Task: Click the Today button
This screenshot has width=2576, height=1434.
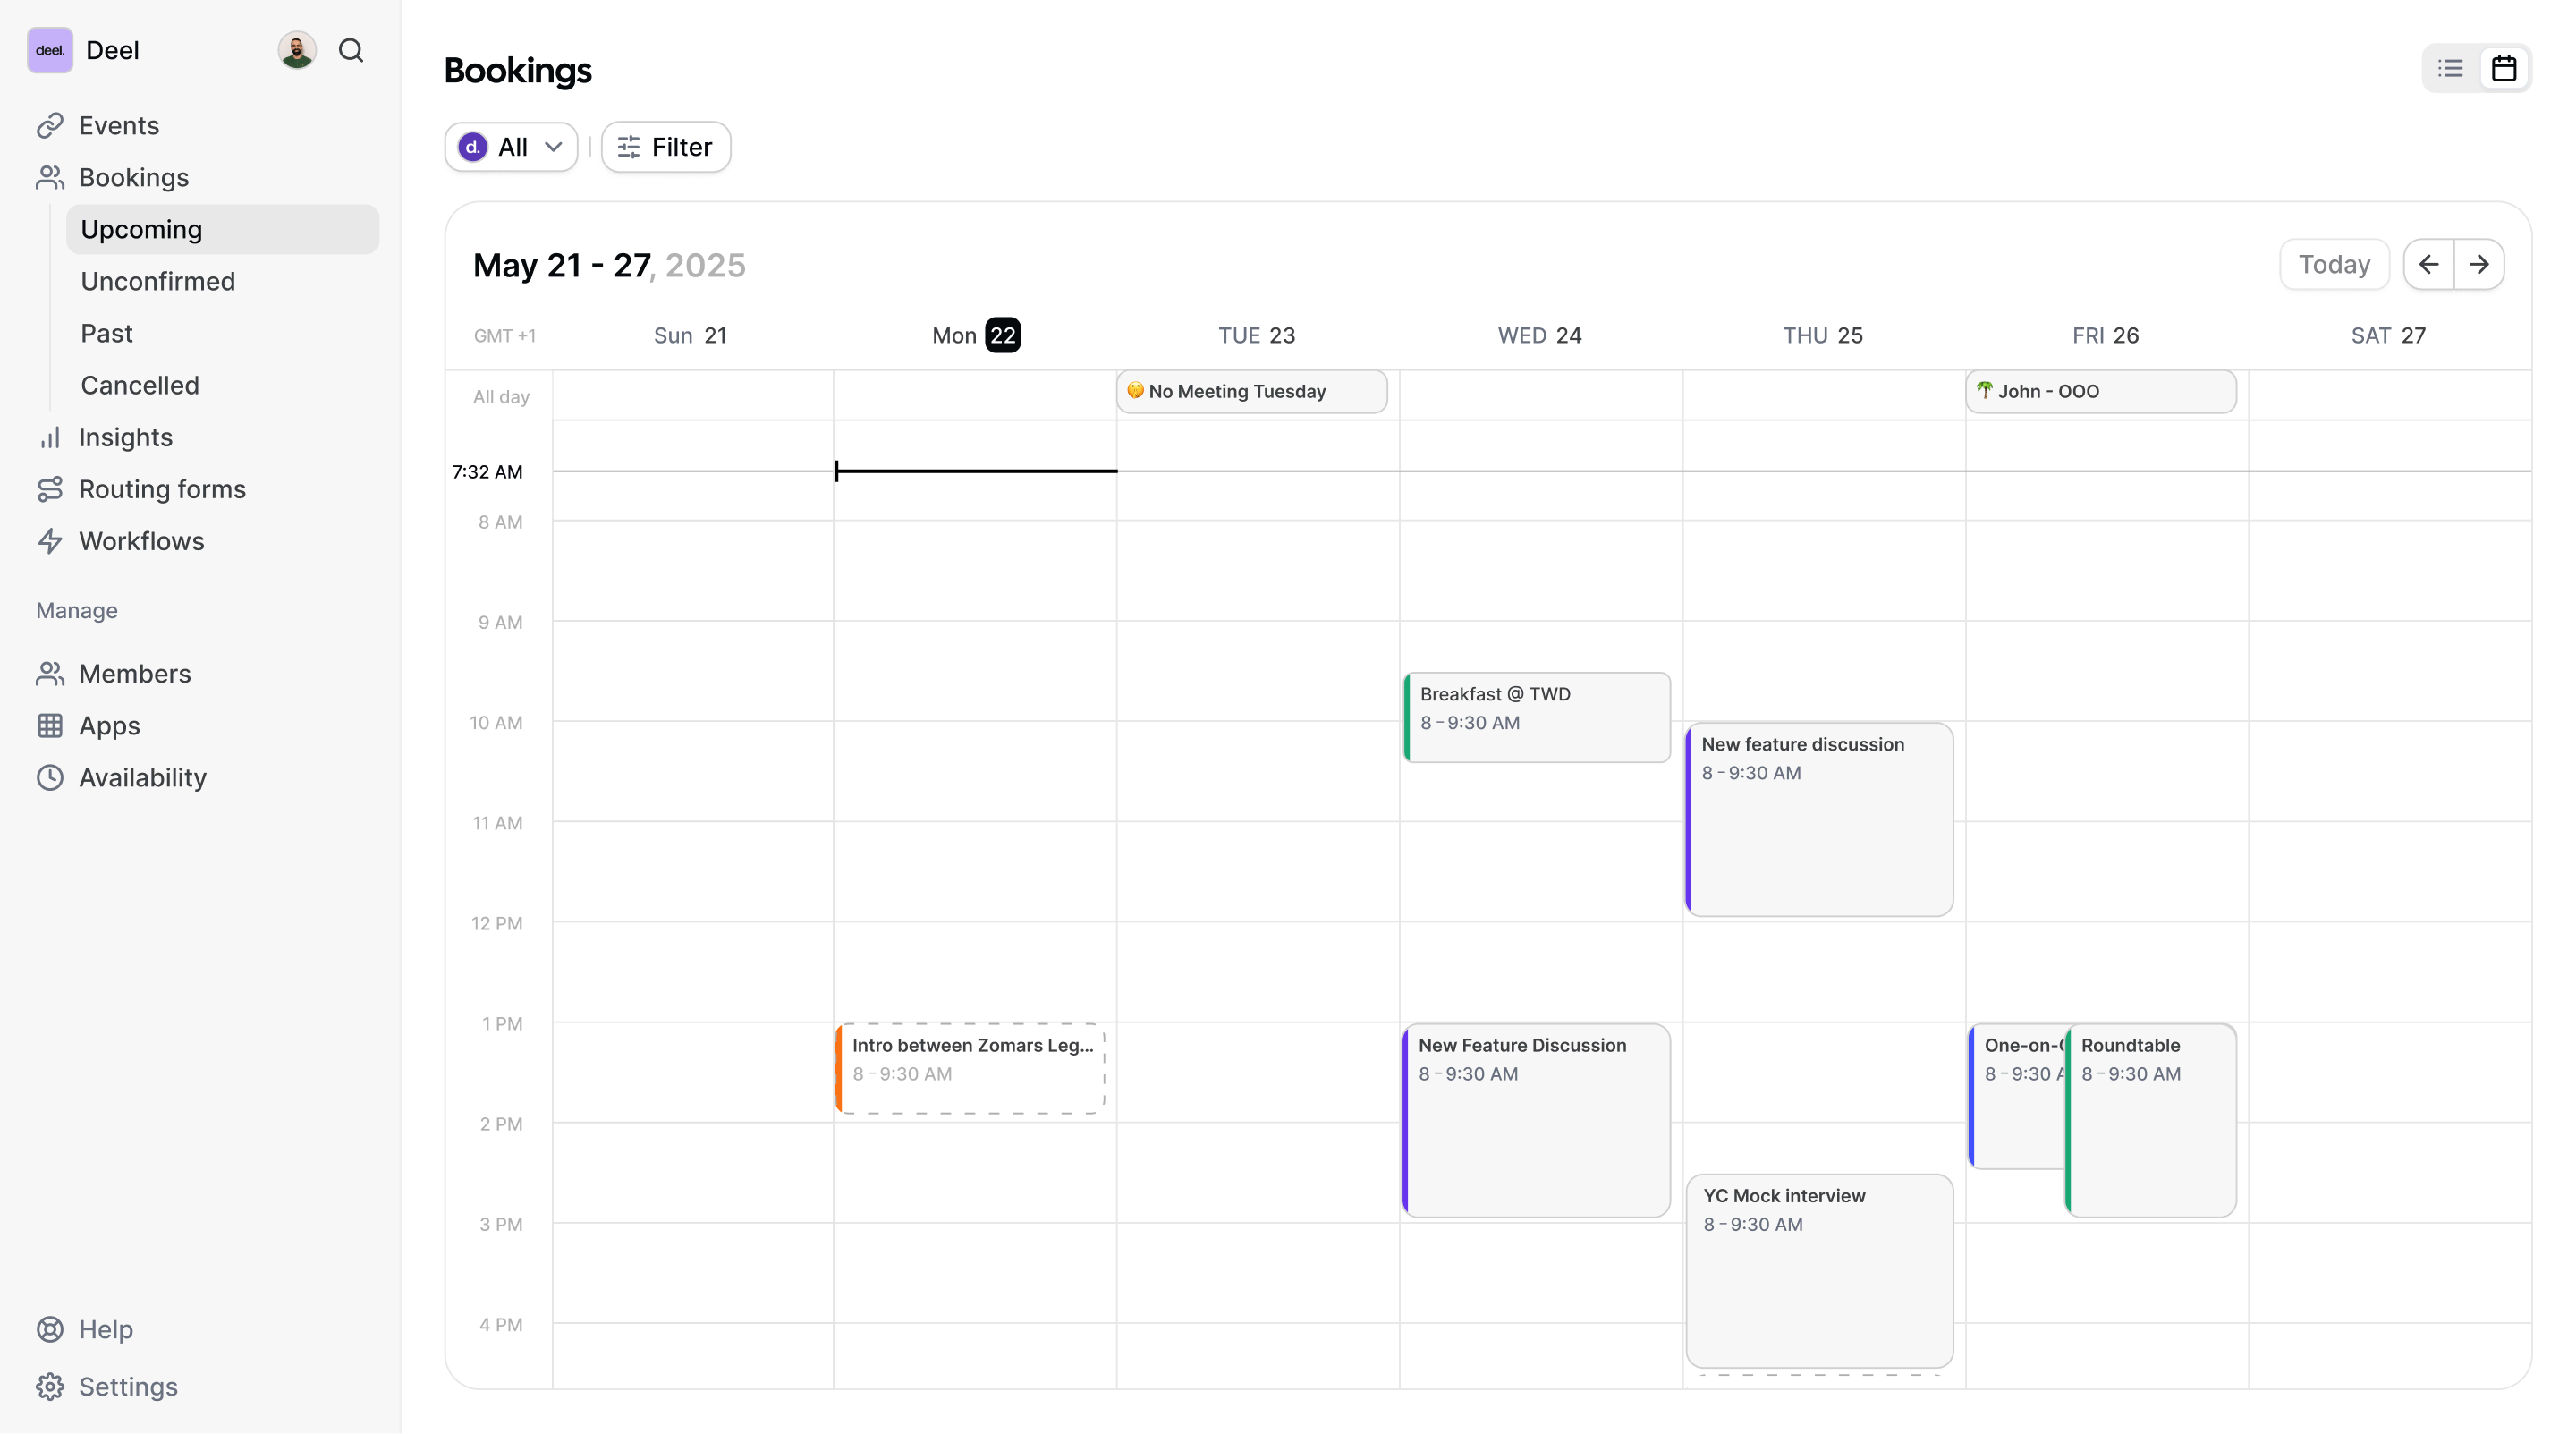Action: 2333,264
